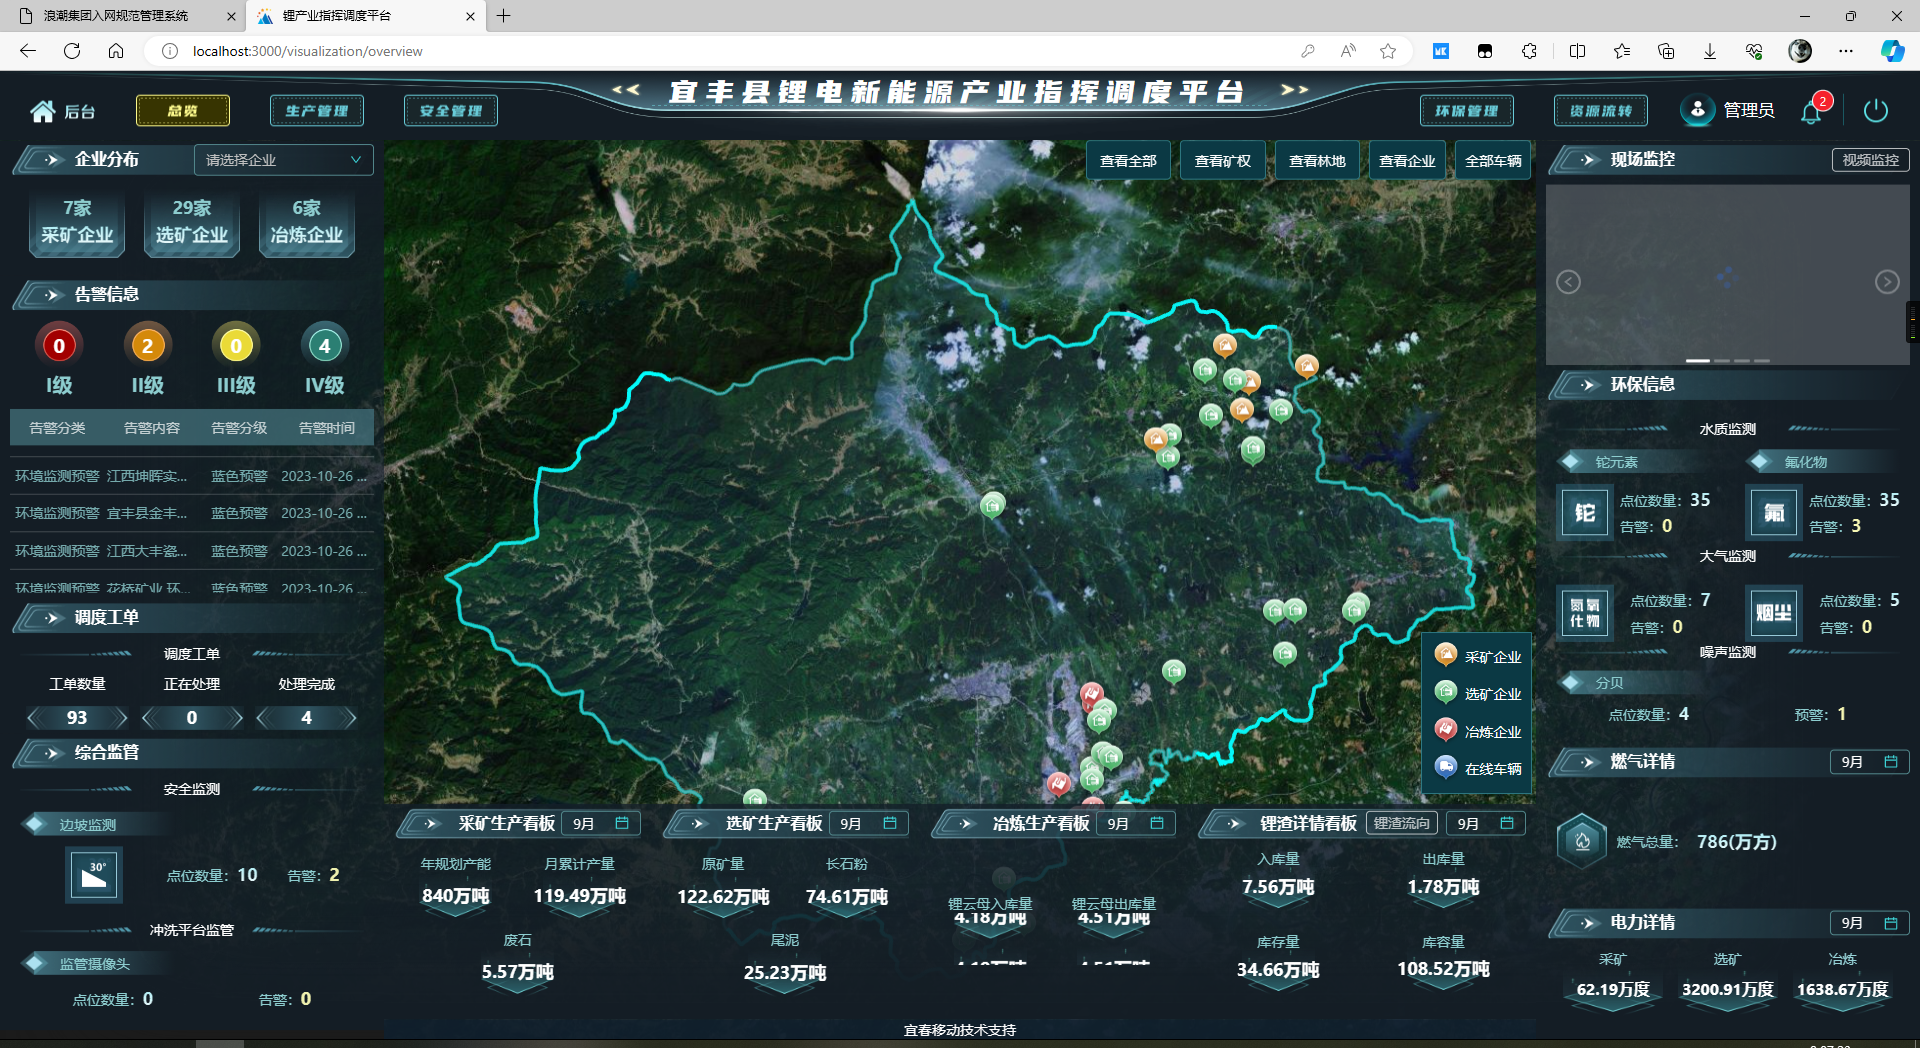This screenshot has width=1920, height=1048.
Task: Open alarm row 江西坤晖实...
Action: pos(191,476)
